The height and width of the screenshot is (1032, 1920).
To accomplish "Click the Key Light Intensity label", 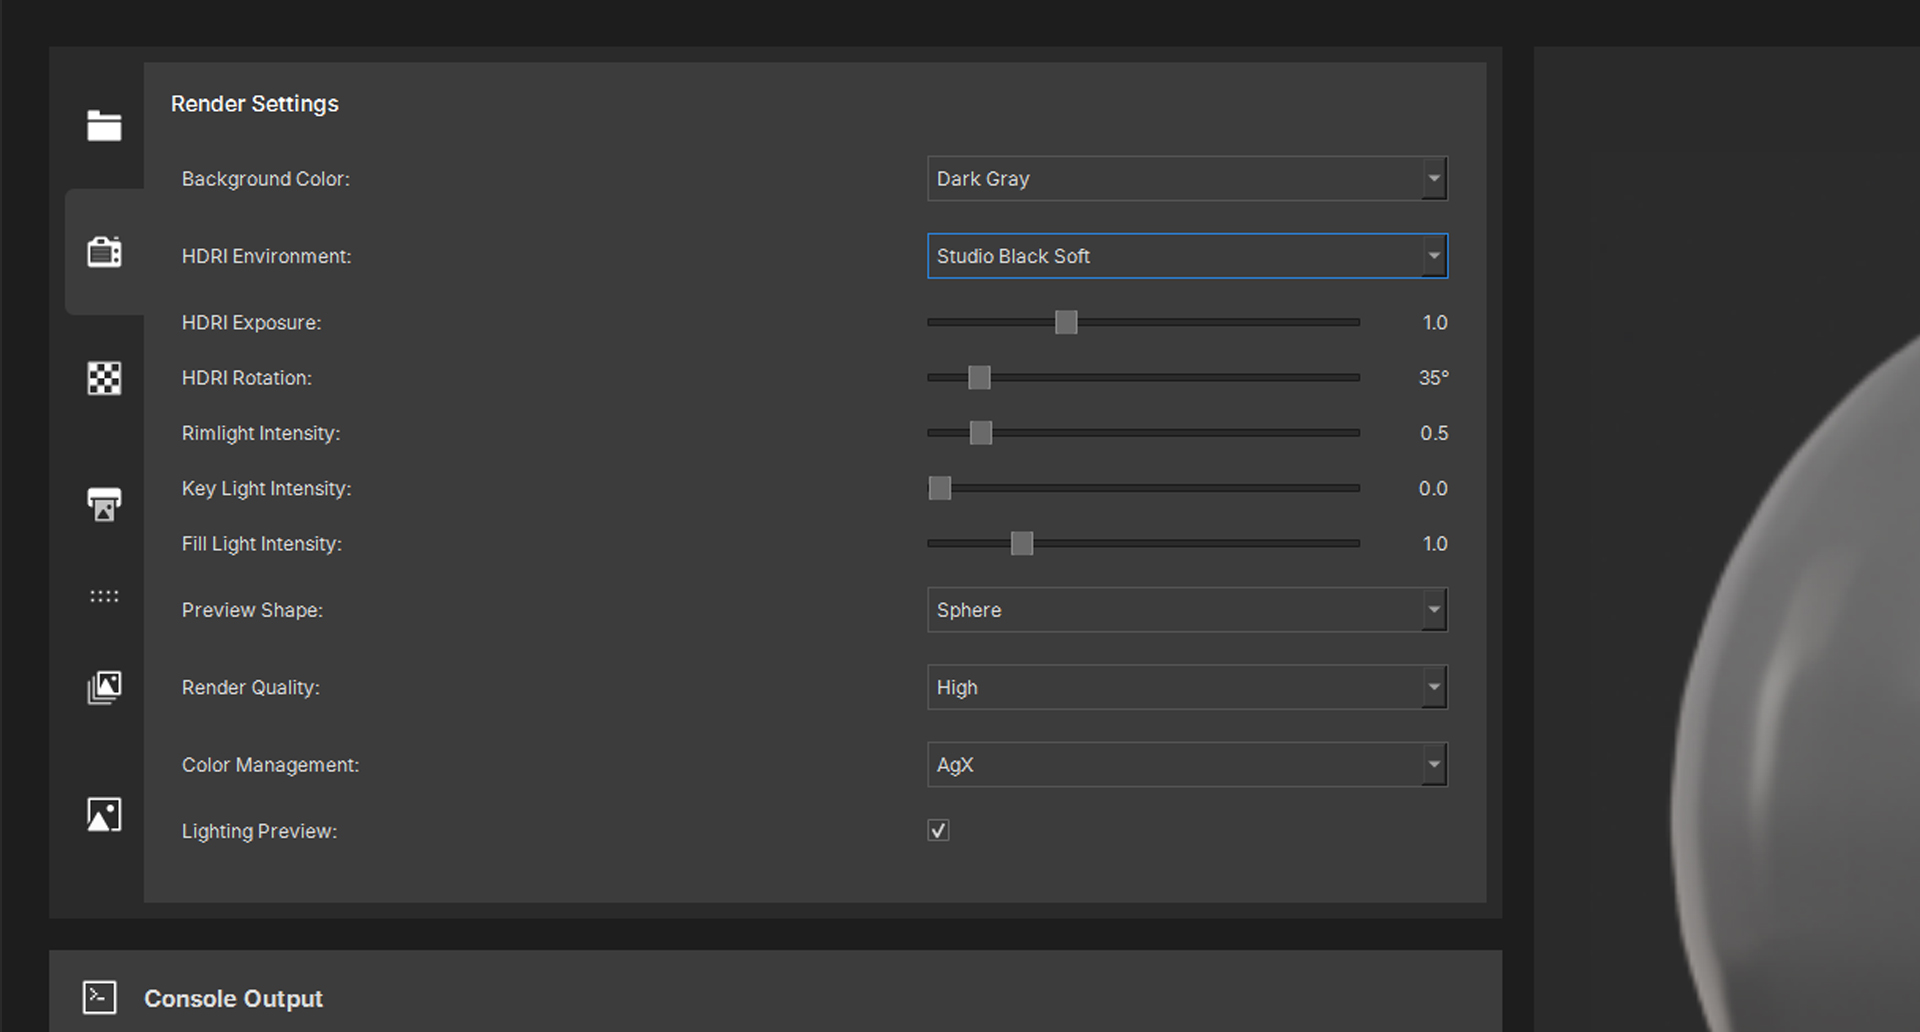I will coord(267,488).
